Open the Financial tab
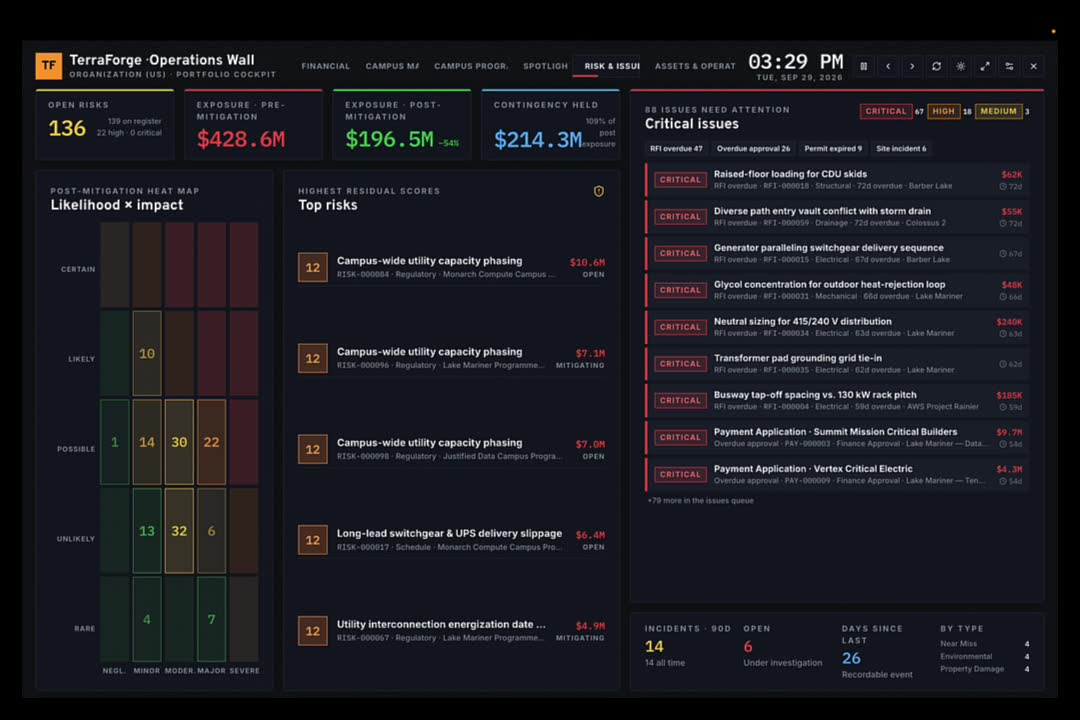The width and height of the screenshot is (1080, 720). (x=325, y=66)
